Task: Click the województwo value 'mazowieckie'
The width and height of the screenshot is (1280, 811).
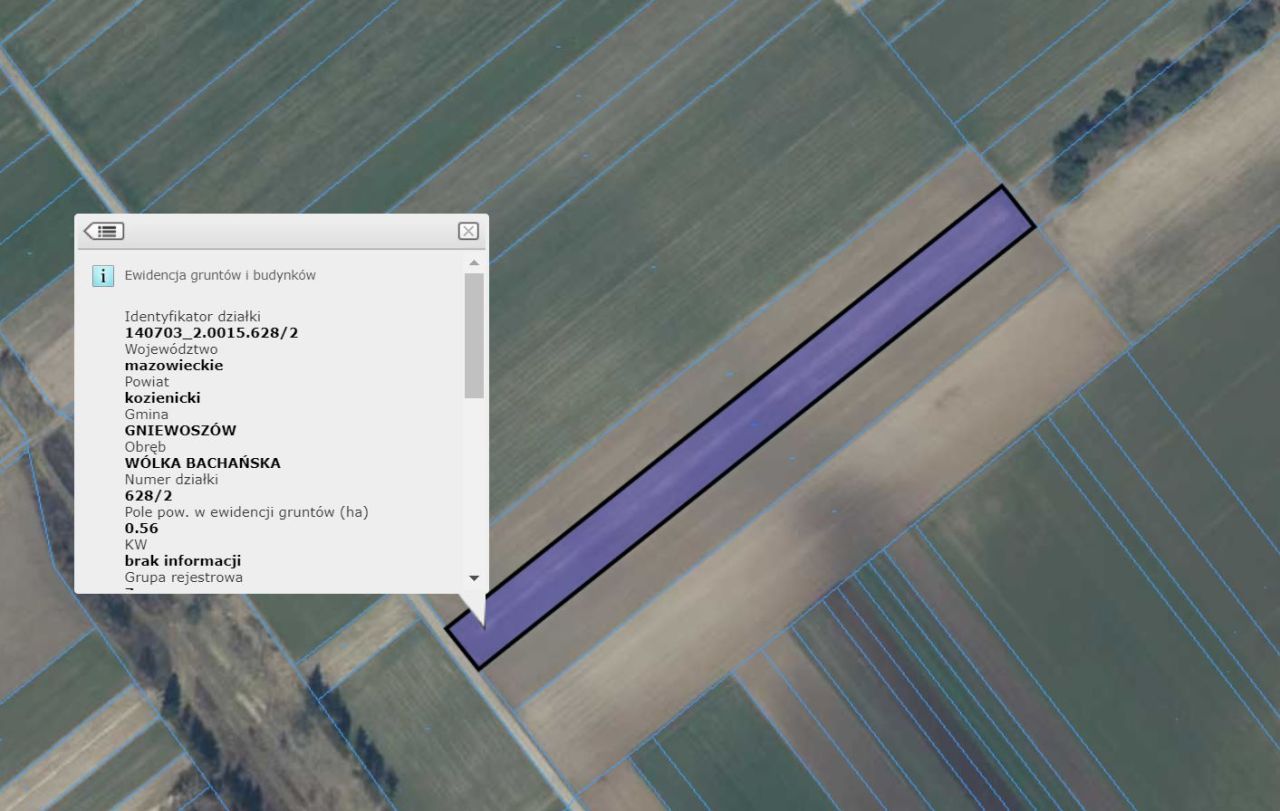Action: pos(174,365)
